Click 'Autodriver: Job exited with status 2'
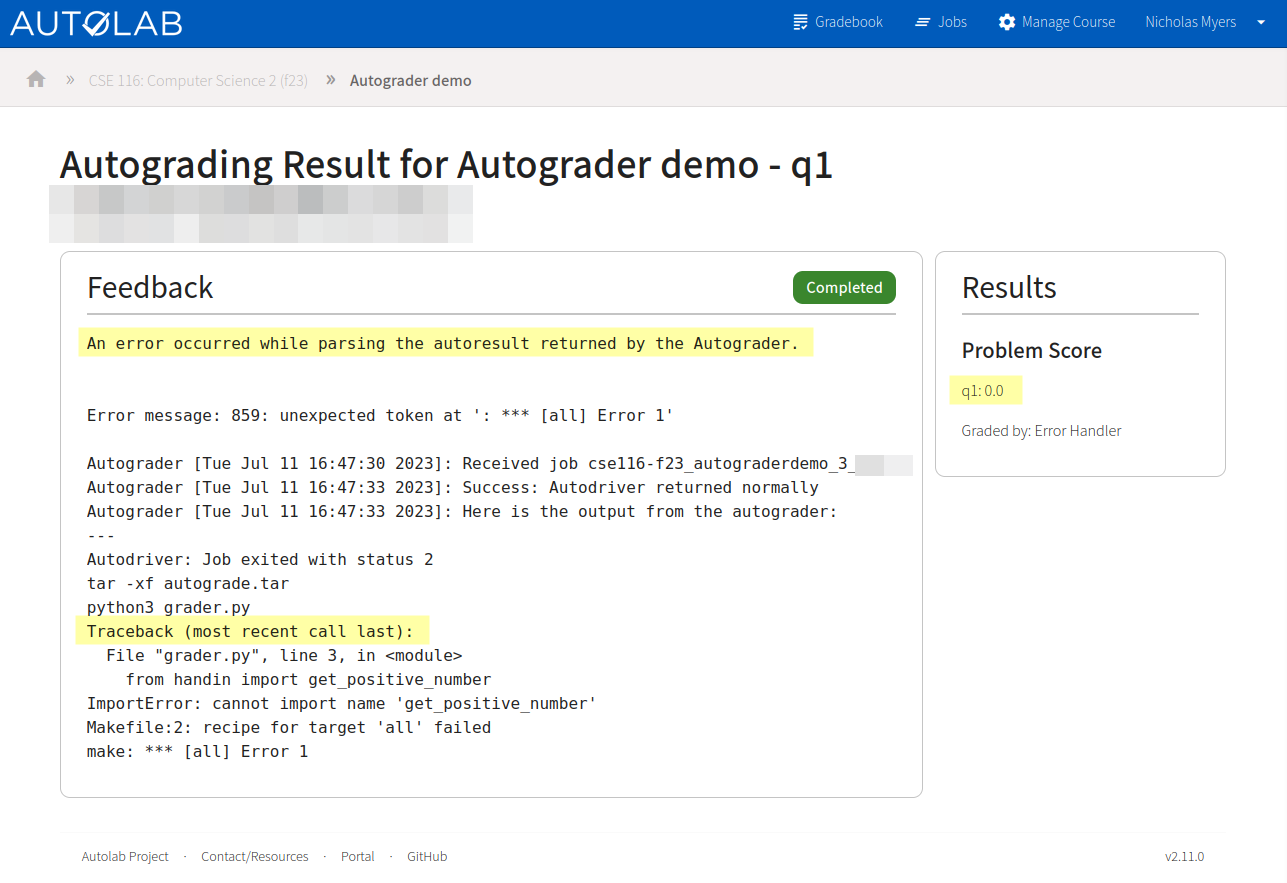The width and height of the screenshot is (1287, 883). coord(260,559)
